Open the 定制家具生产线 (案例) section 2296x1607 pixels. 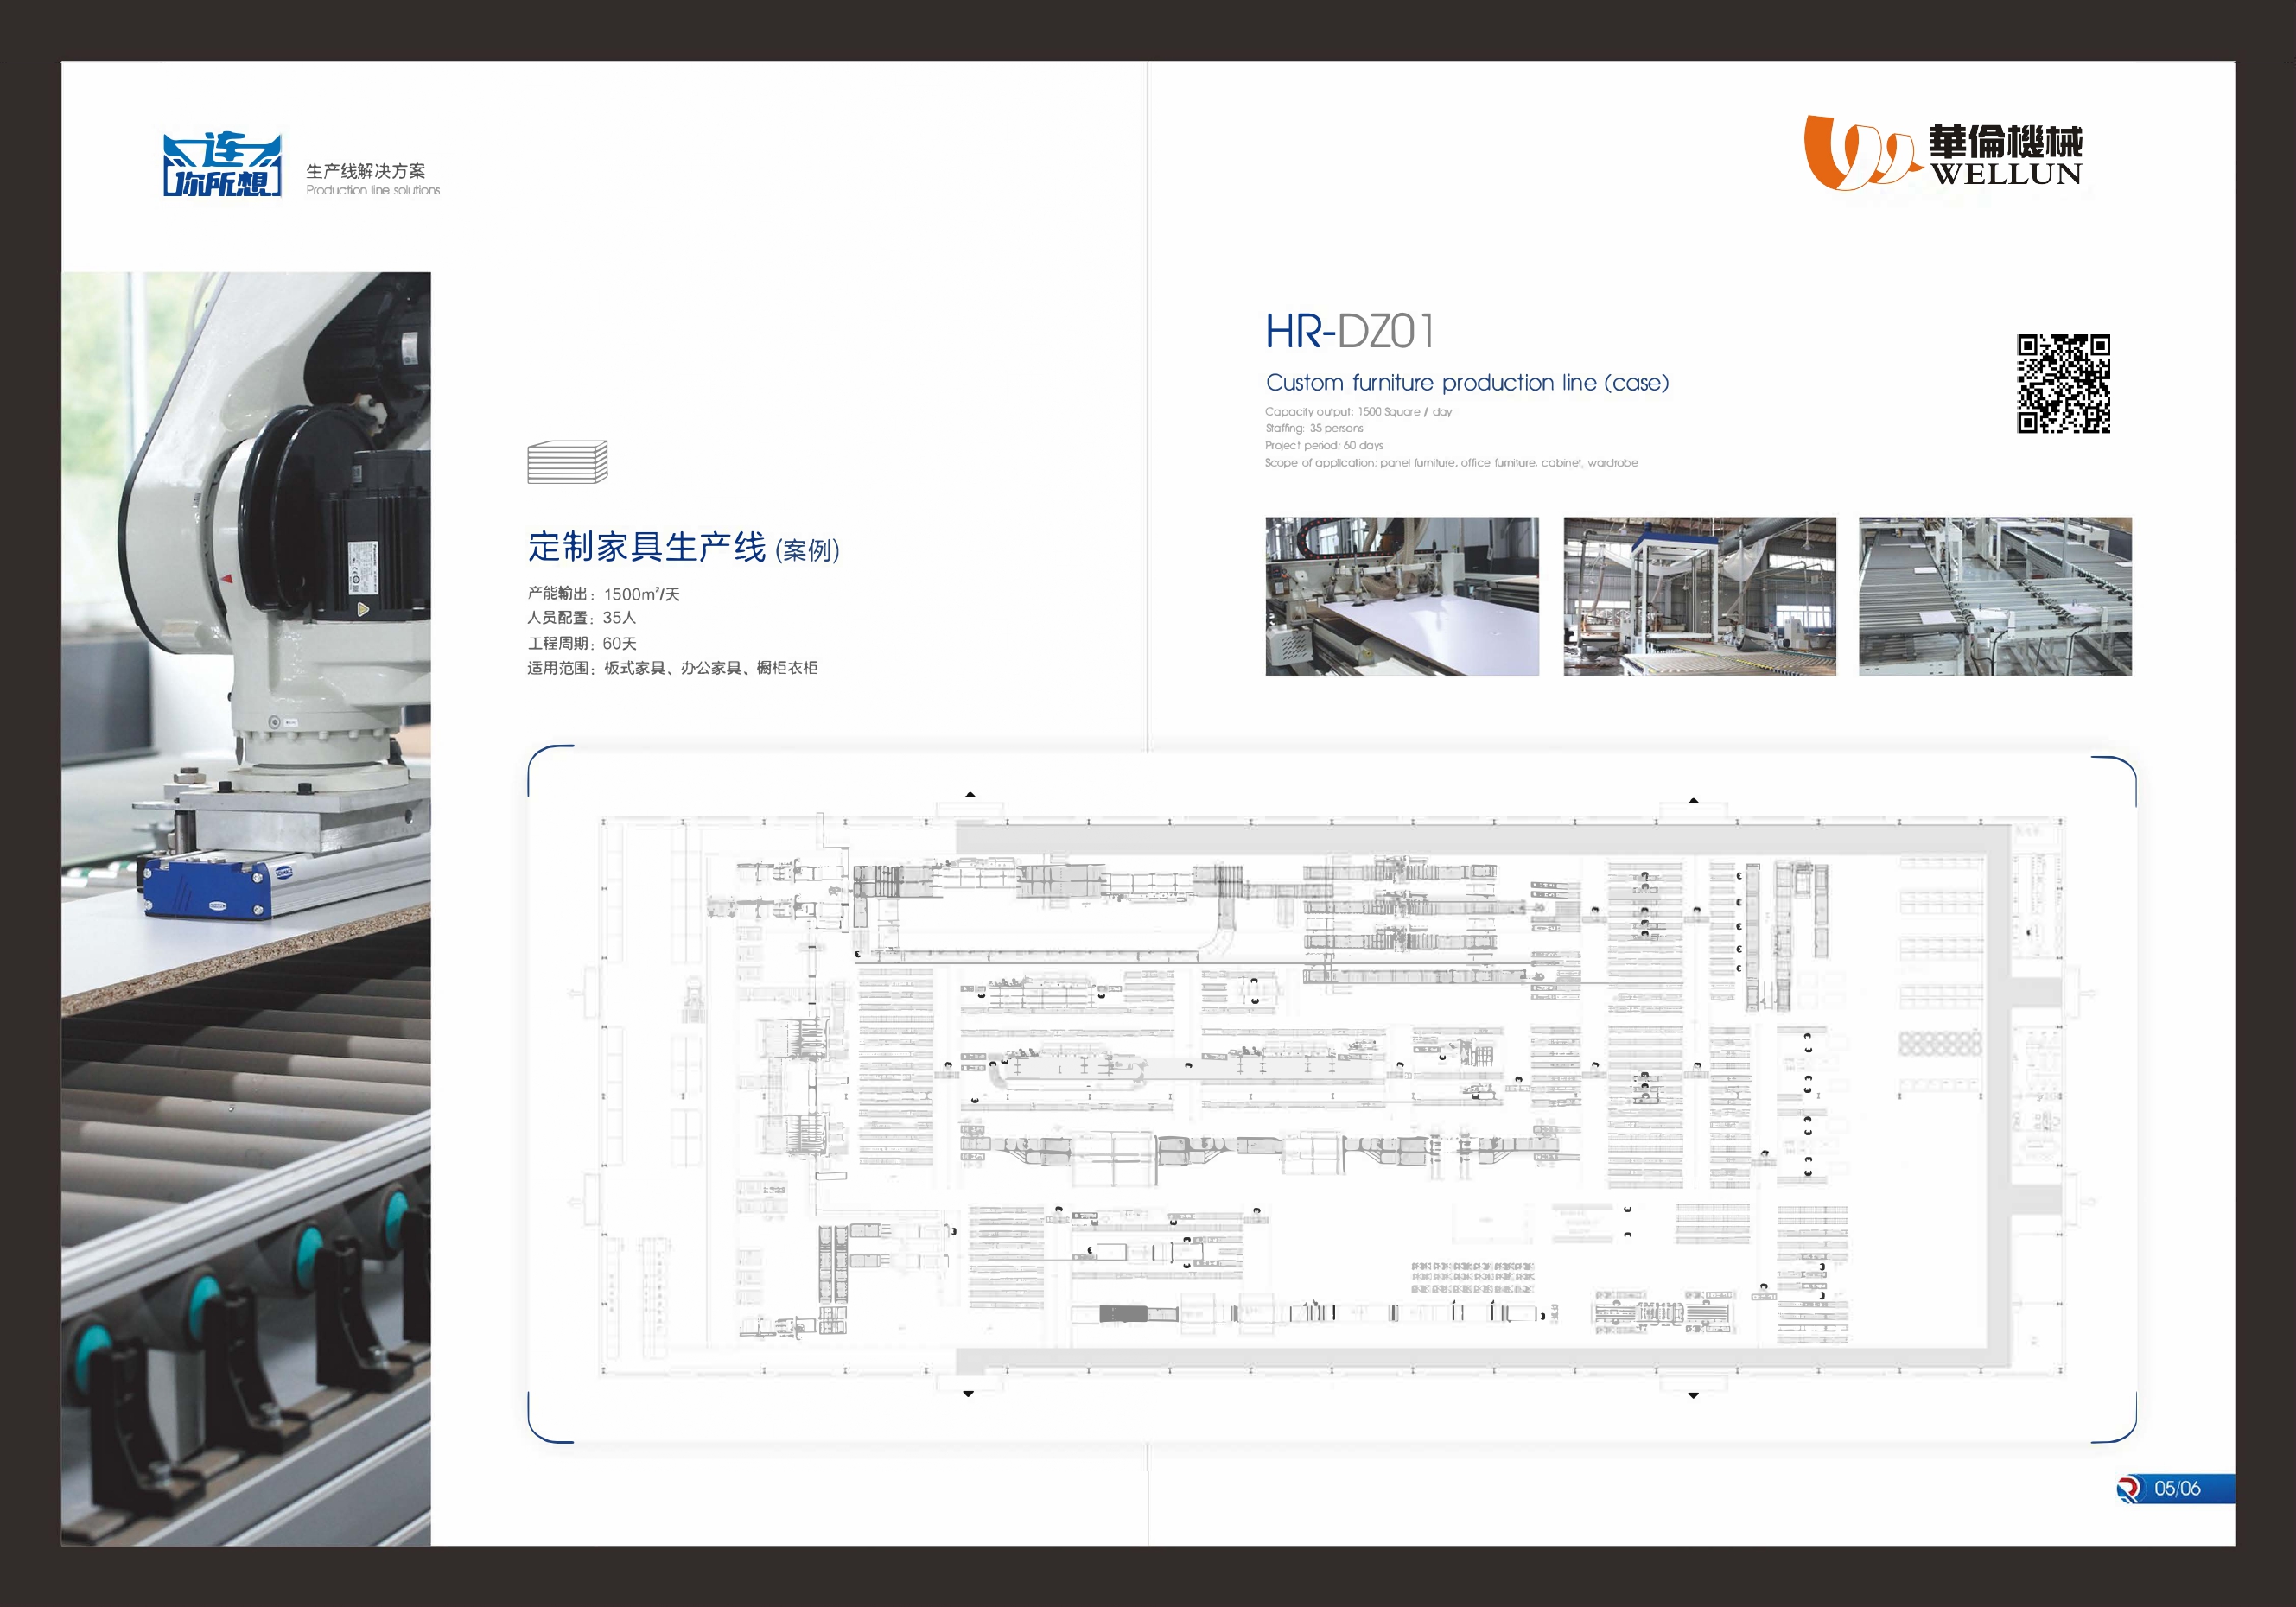click(x=685, y=549)
